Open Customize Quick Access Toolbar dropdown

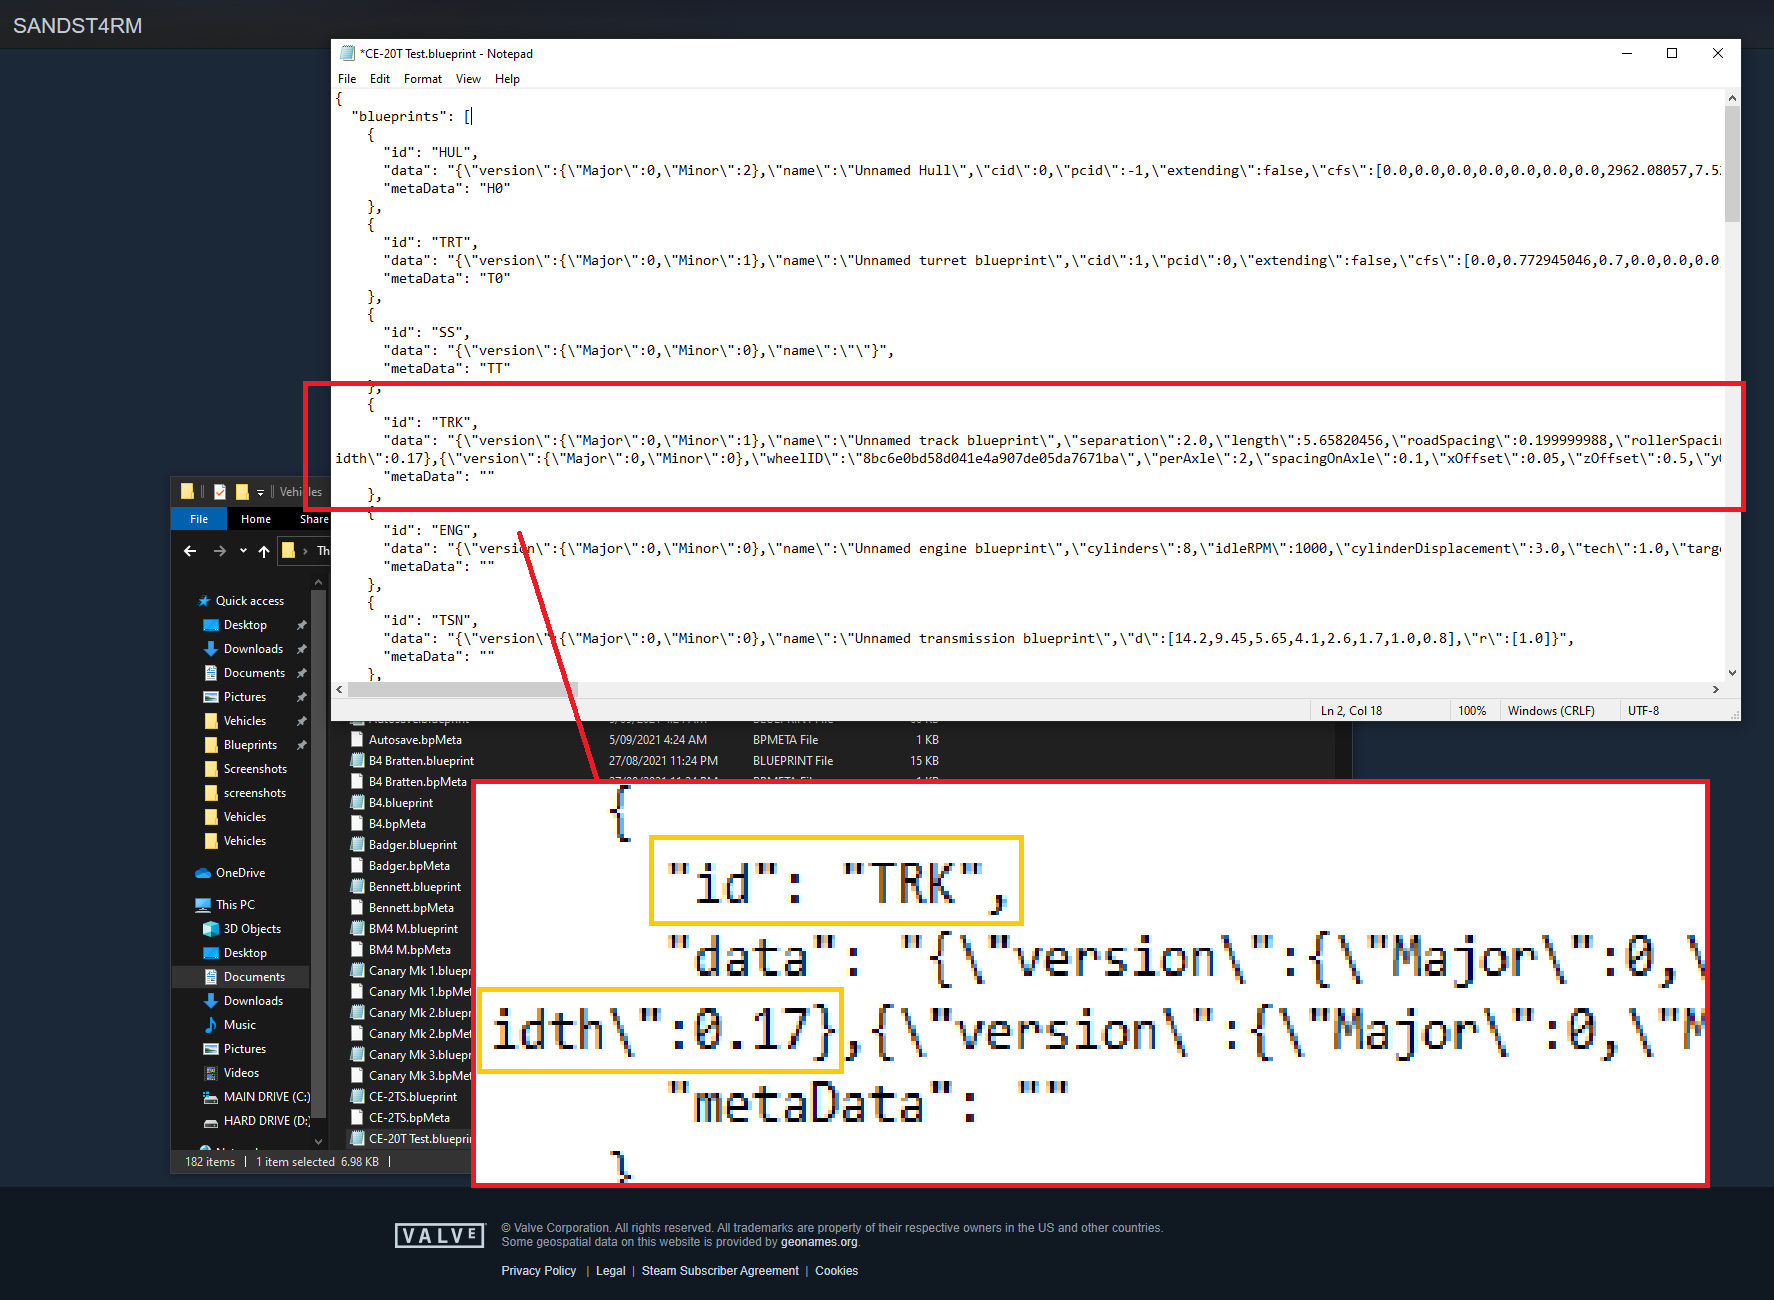(260, 492)
